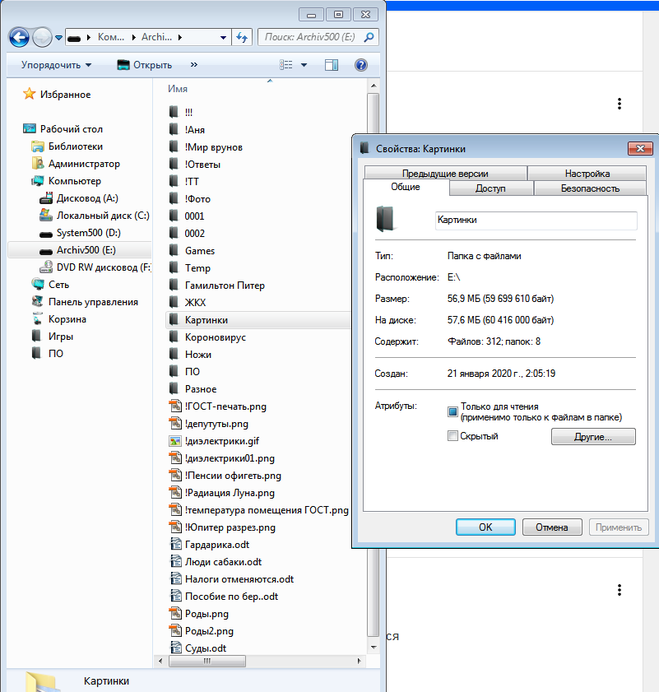The width and height of the screenshot is (659, 692).
Task: Select the !диэлектрики.gif file icon
Action: (x=175, y=441)
